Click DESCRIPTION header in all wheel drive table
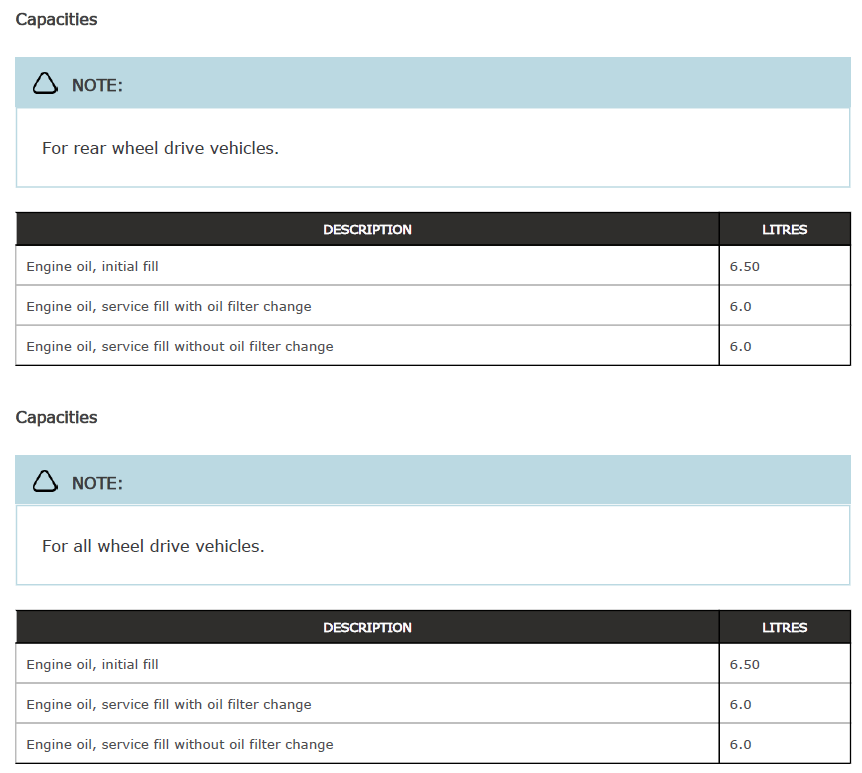Screen dimensions: 862x773 point(367,628)
